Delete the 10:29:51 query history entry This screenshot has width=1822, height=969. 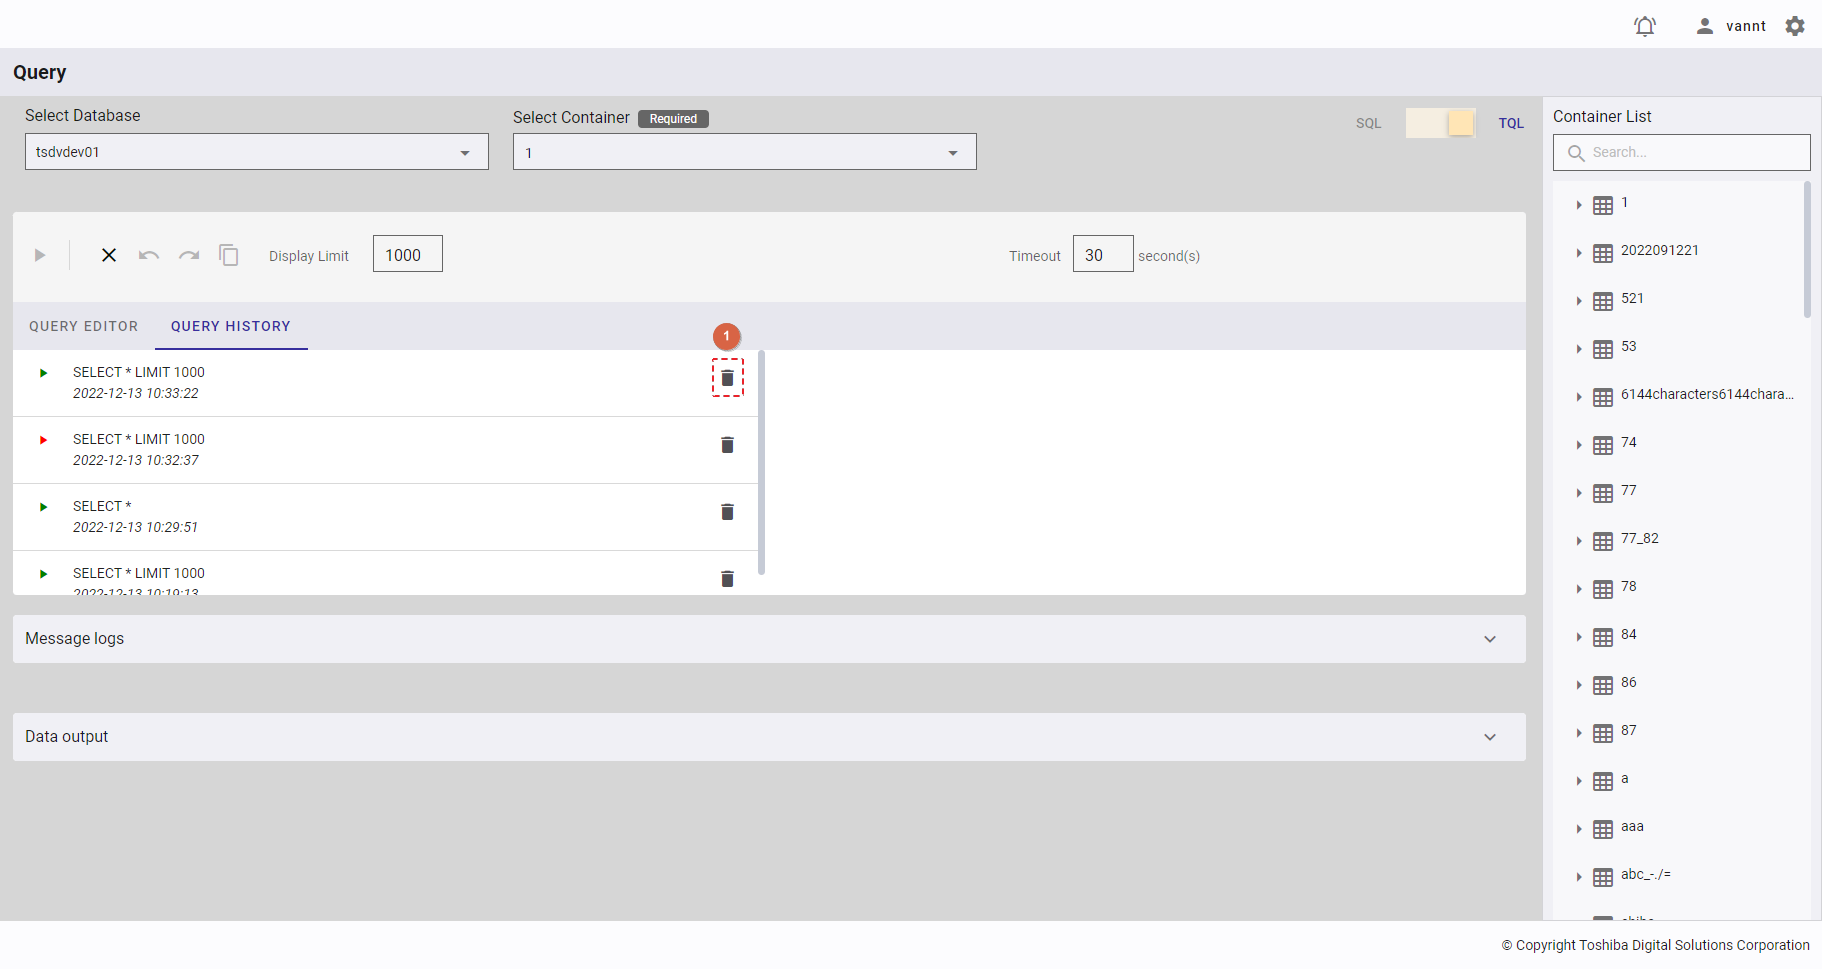click(727, 512)
